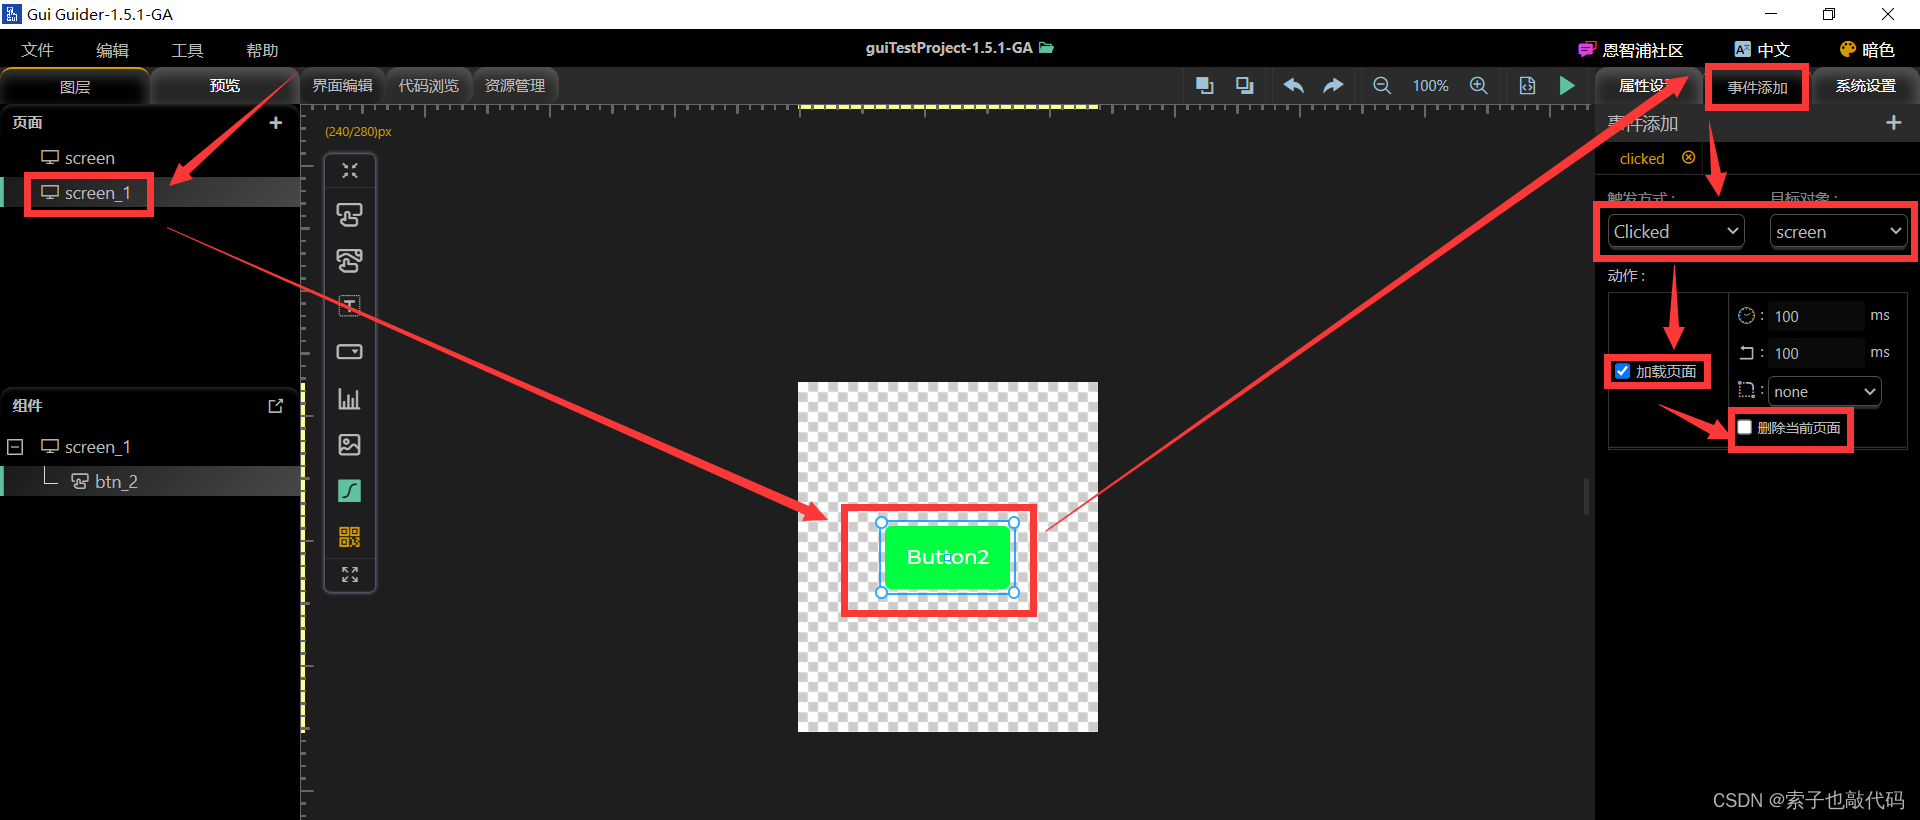
Task: Add a new page with the plus icon
Action: point(276,123)
